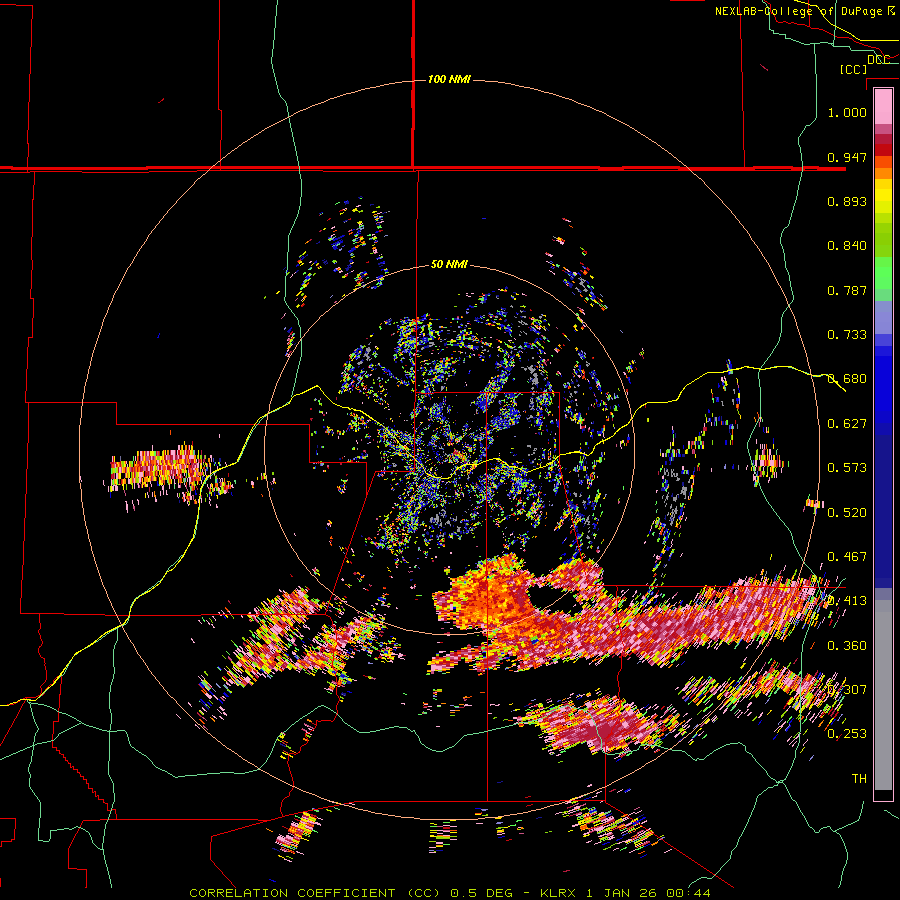Image resolution: width=900 pixels, height=900 pixels.
Task: Select the 0.253 scale value
Action: (x=847, y=734)
